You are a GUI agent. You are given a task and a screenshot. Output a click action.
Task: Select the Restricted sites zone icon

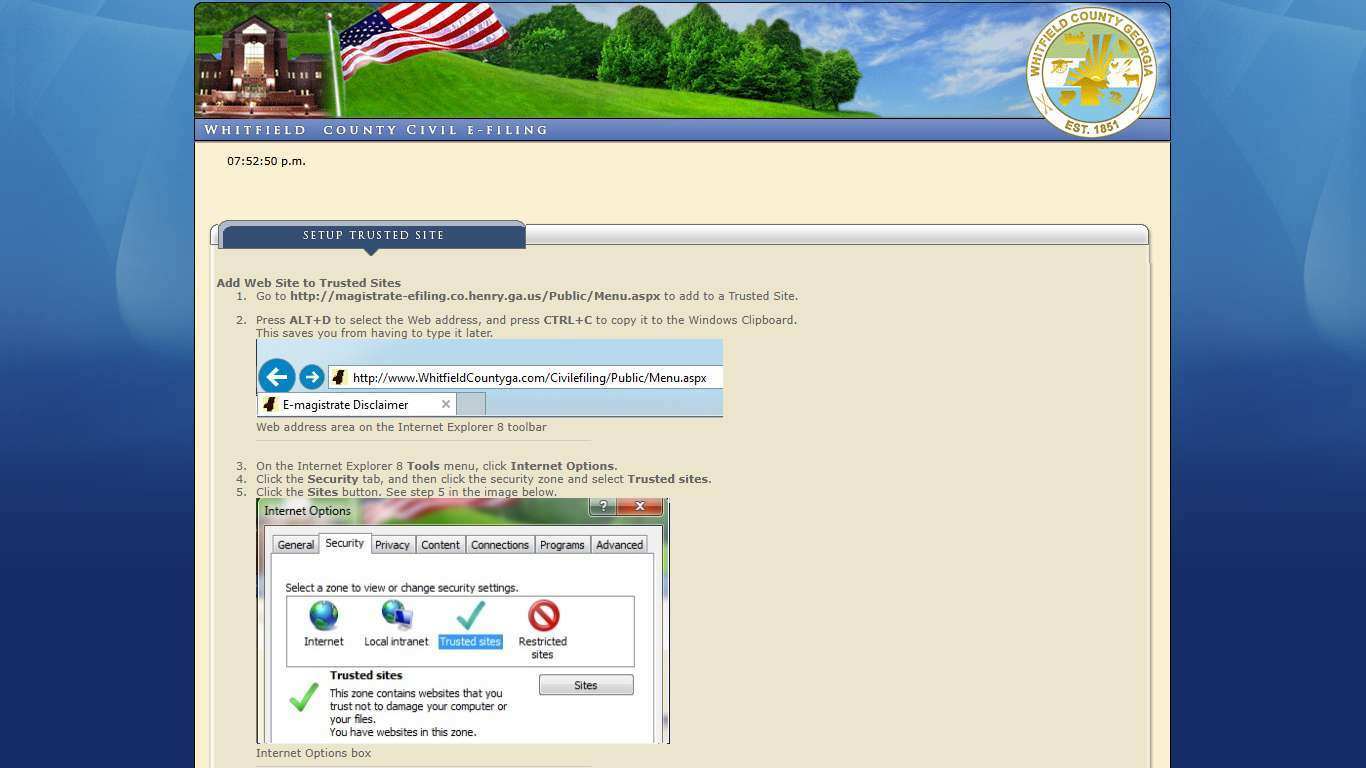pyautogui.click(x=543, y=616)
